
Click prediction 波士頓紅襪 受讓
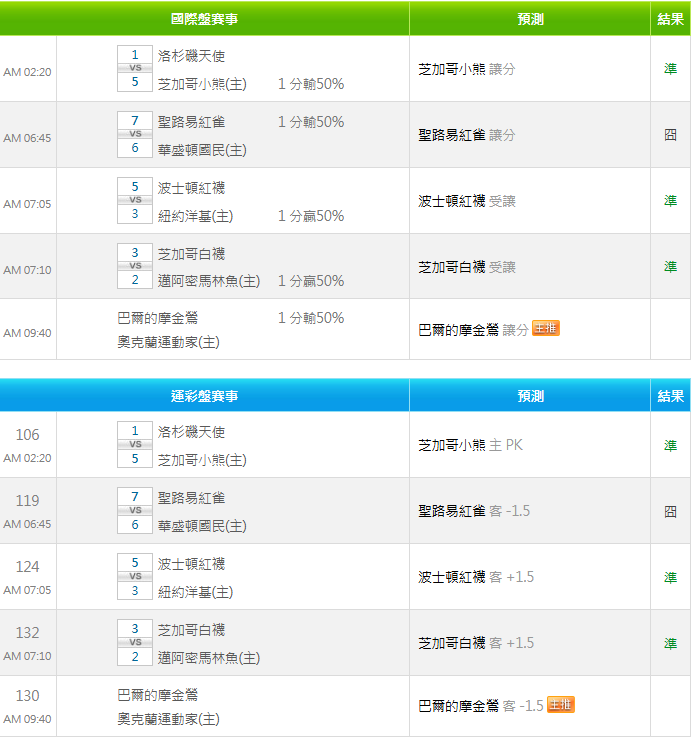(x=466, y=201)
